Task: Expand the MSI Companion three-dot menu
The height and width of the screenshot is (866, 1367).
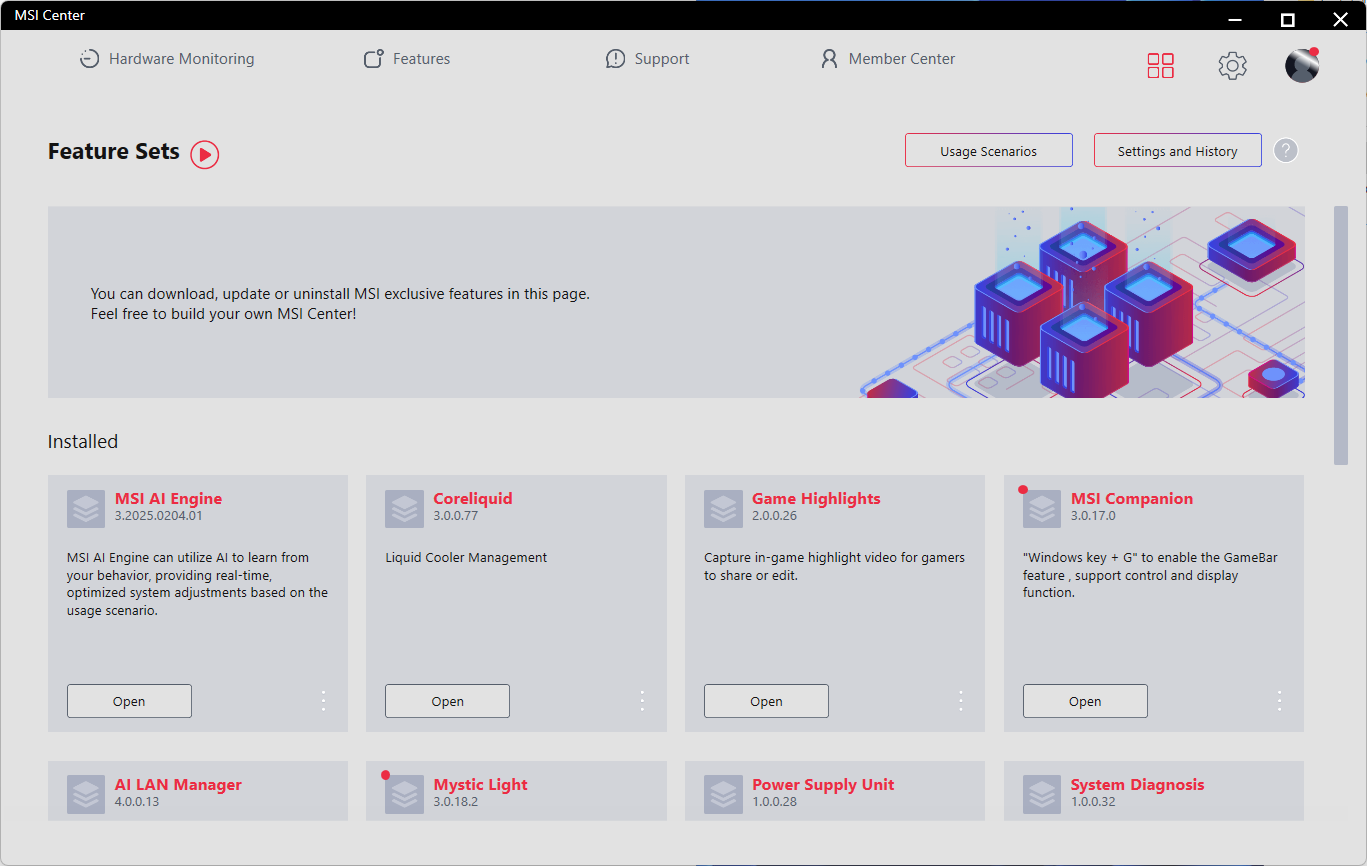Action: 1280,701
